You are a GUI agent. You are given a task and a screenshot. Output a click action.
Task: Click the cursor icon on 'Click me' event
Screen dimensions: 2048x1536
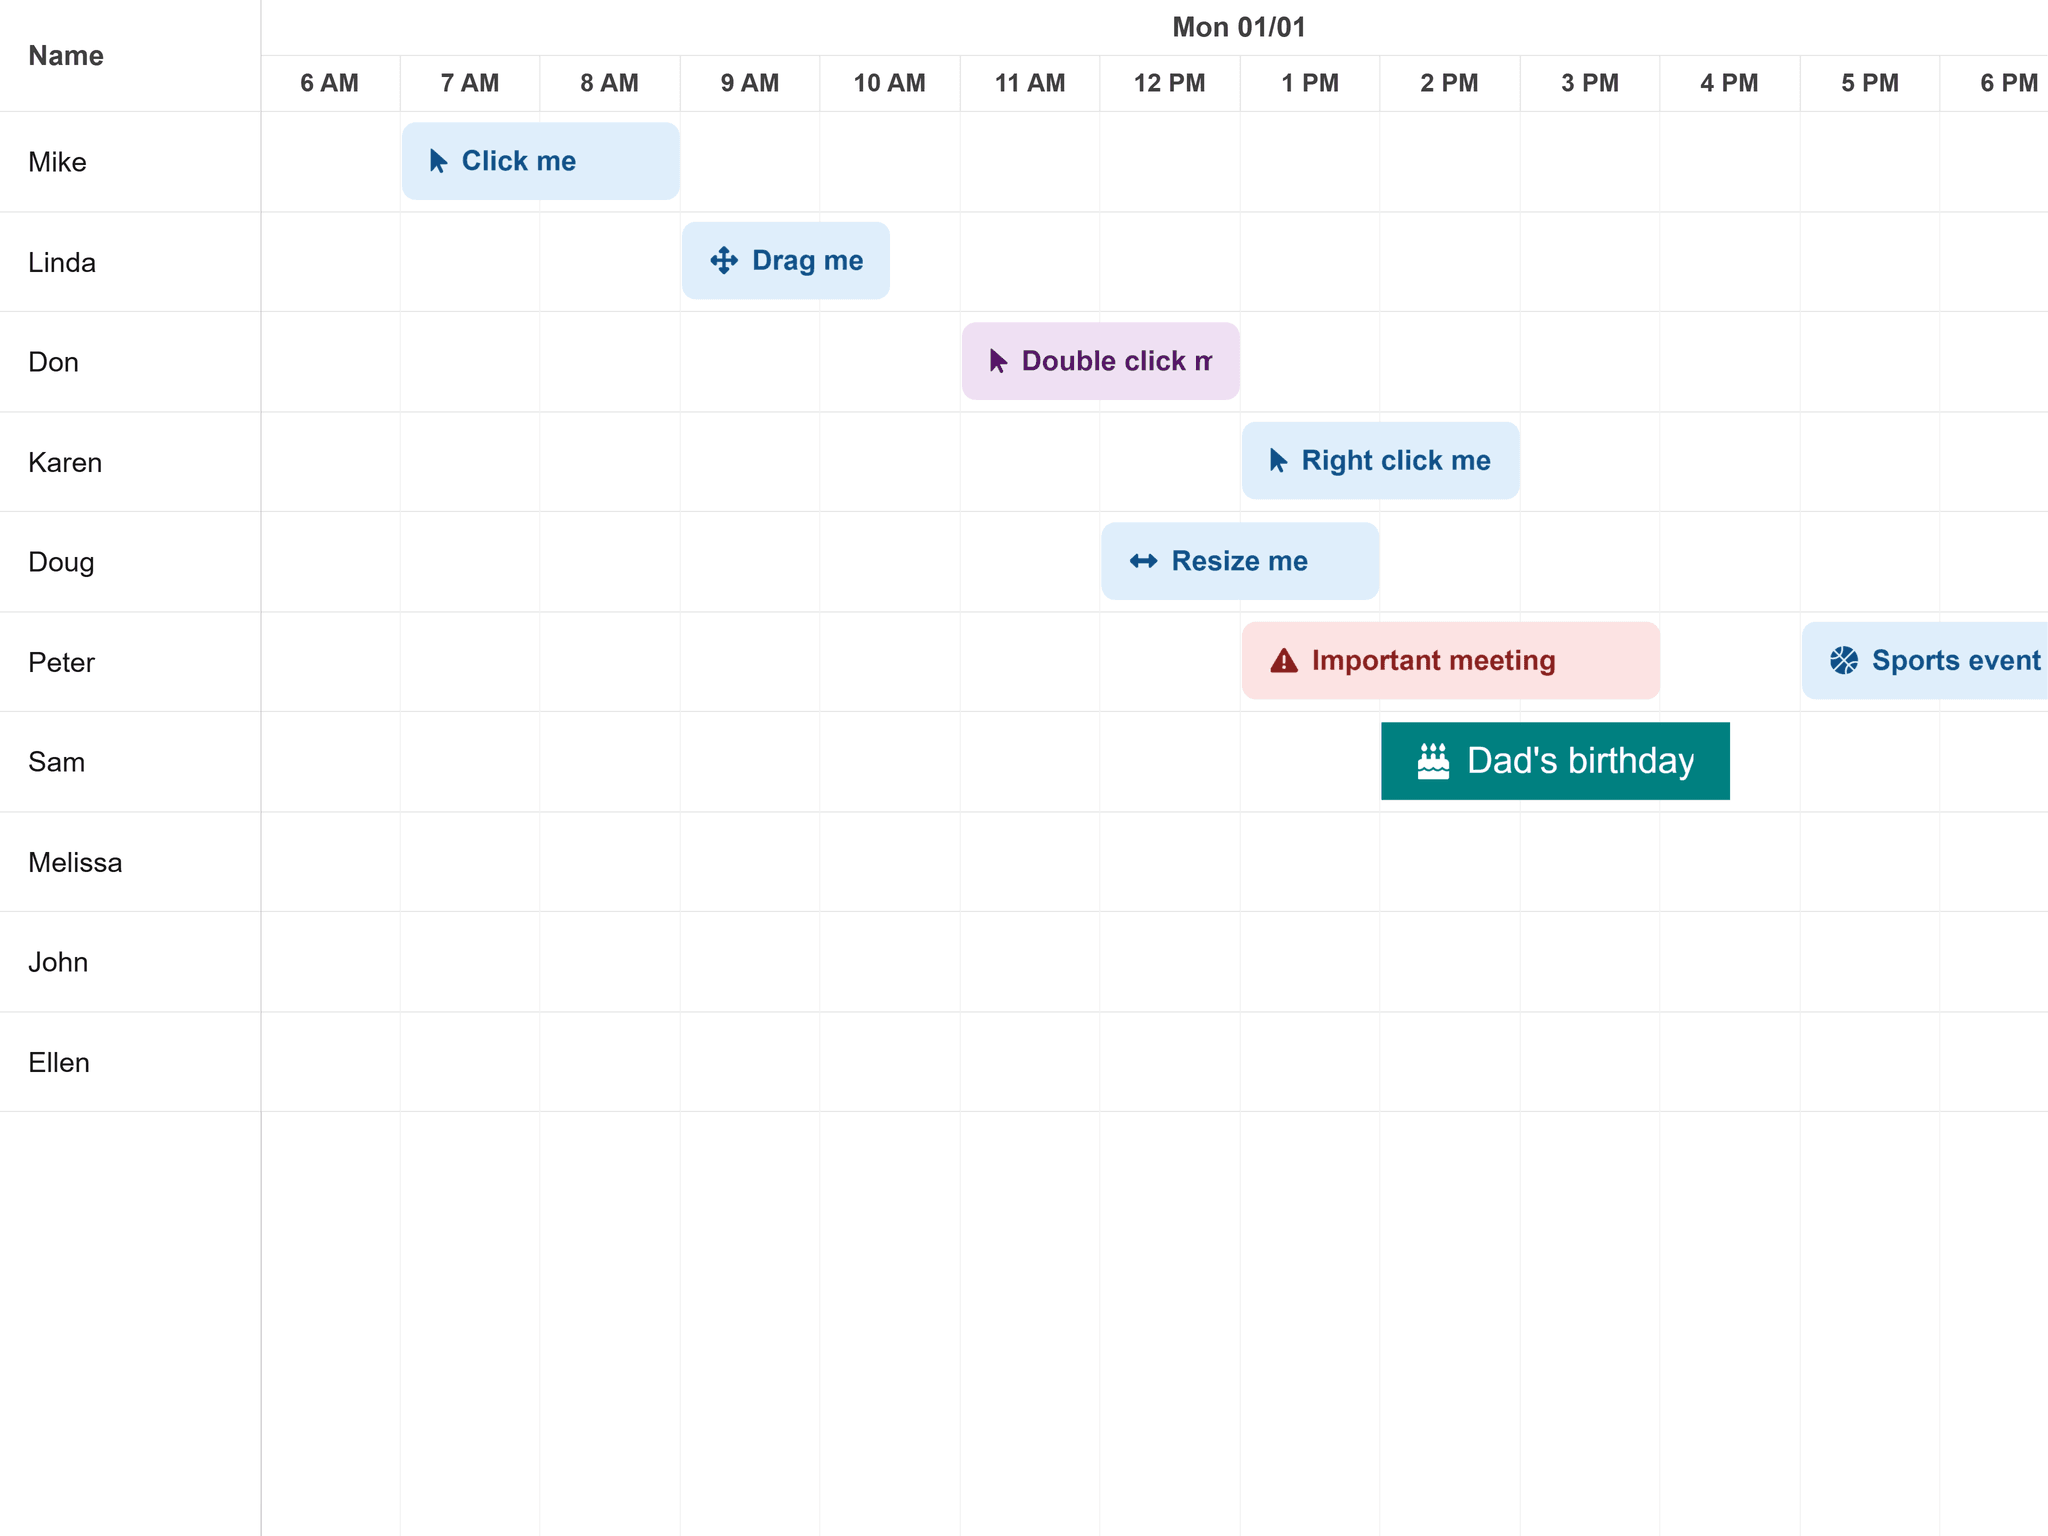[437, 161]
